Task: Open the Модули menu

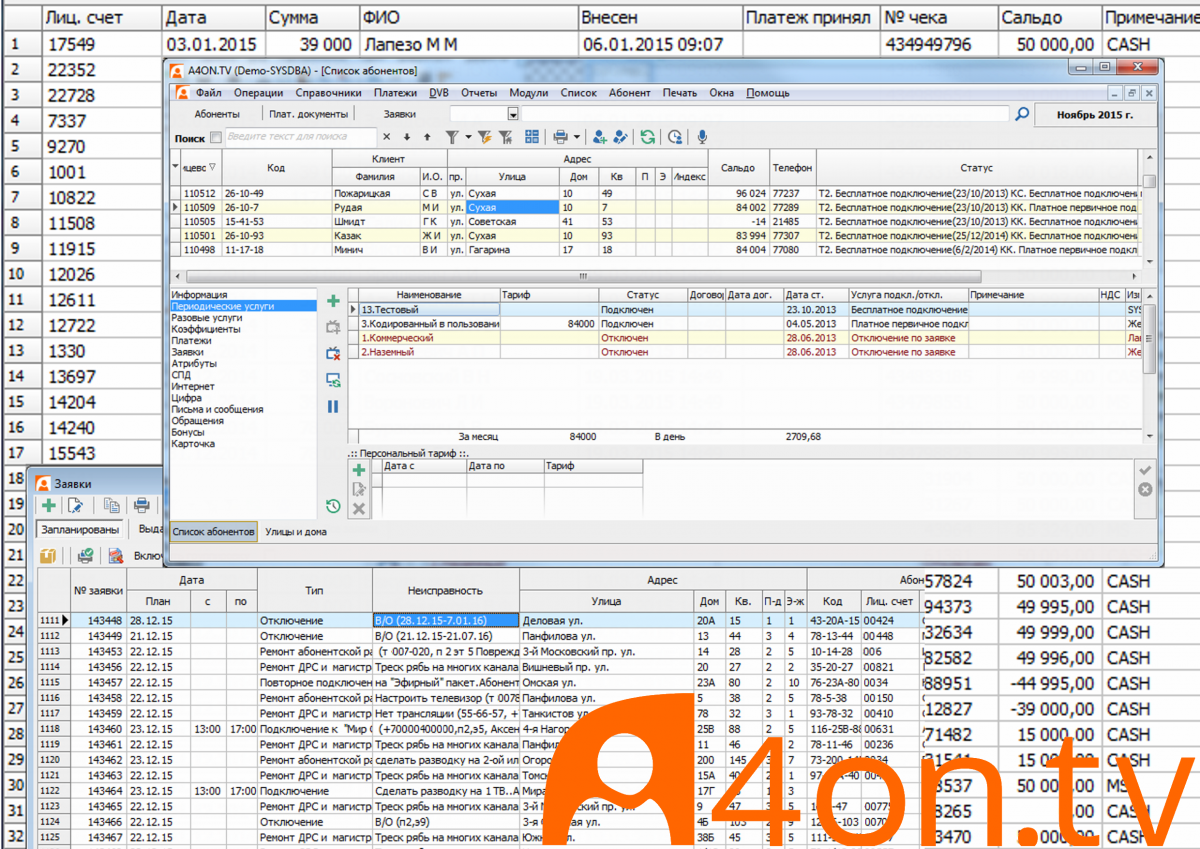Action: pyautogui.click(x=528, y=93)
